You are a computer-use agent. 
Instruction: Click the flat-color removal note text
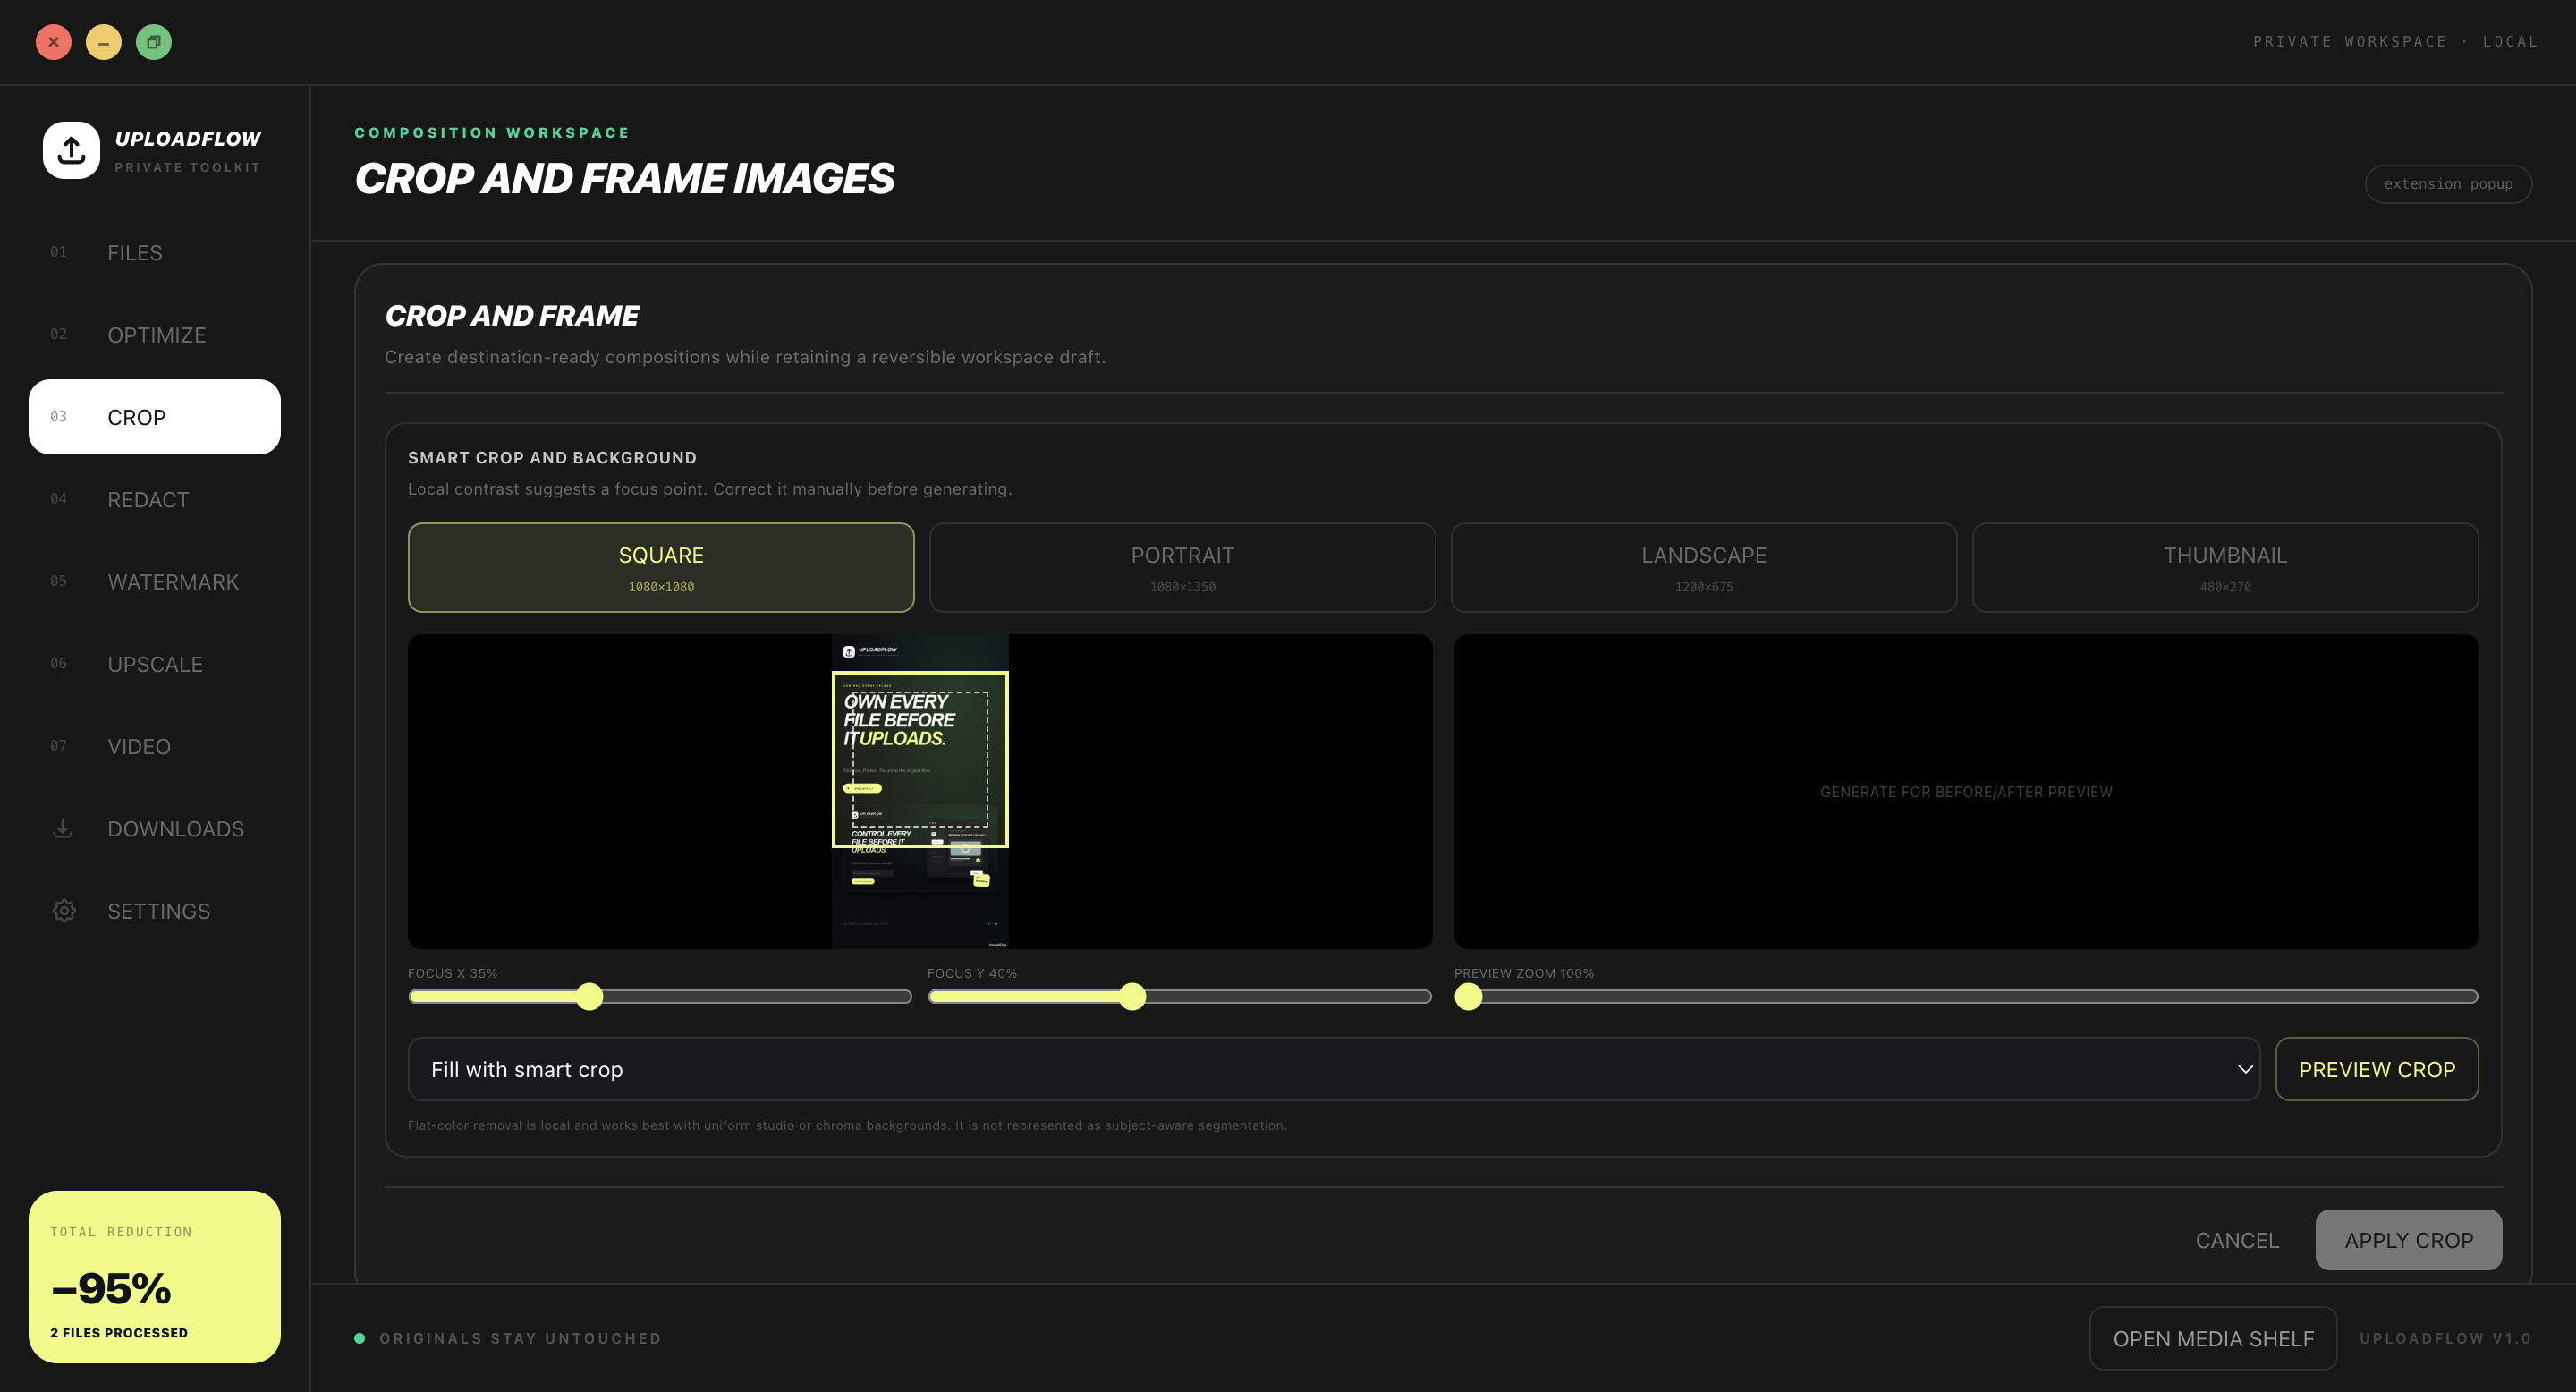847,1125
